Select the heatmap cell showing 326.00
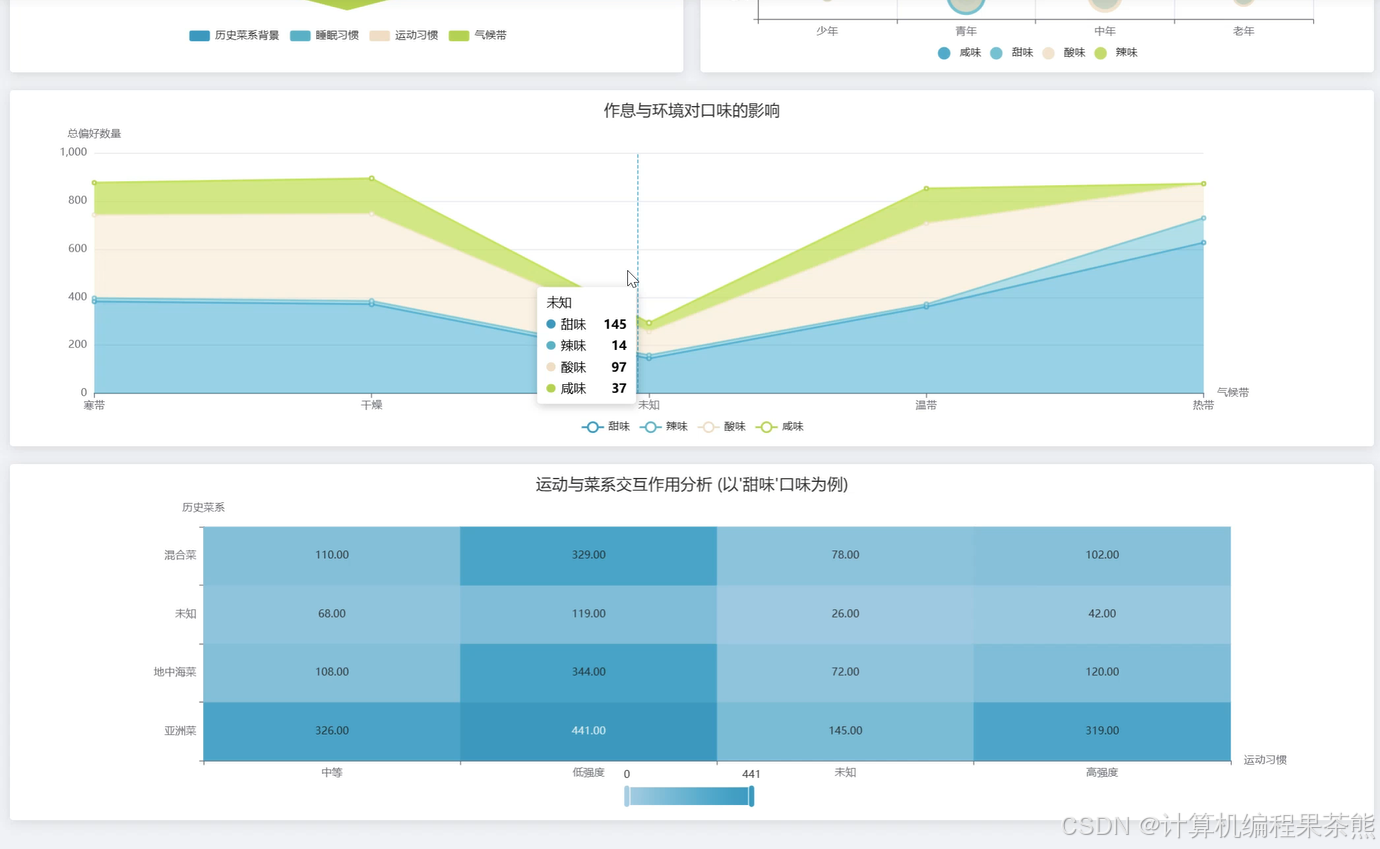 pos(332,731)
